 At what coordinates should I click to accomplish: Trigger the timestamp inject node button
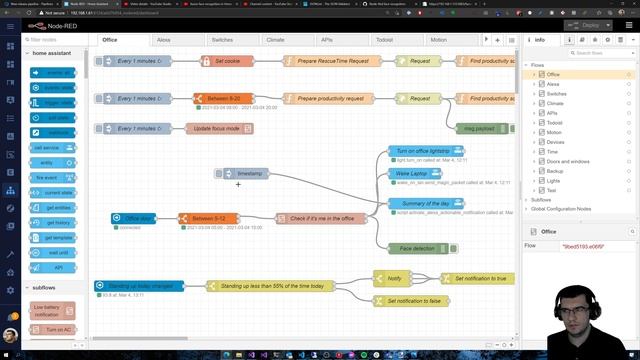point(219,173)
